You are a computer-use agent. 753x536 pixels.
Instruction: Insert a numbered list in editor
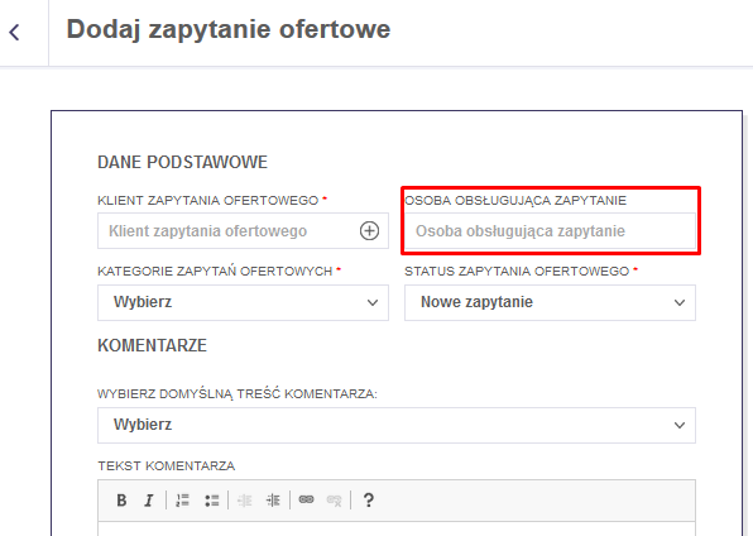click(x=182, y=501)
